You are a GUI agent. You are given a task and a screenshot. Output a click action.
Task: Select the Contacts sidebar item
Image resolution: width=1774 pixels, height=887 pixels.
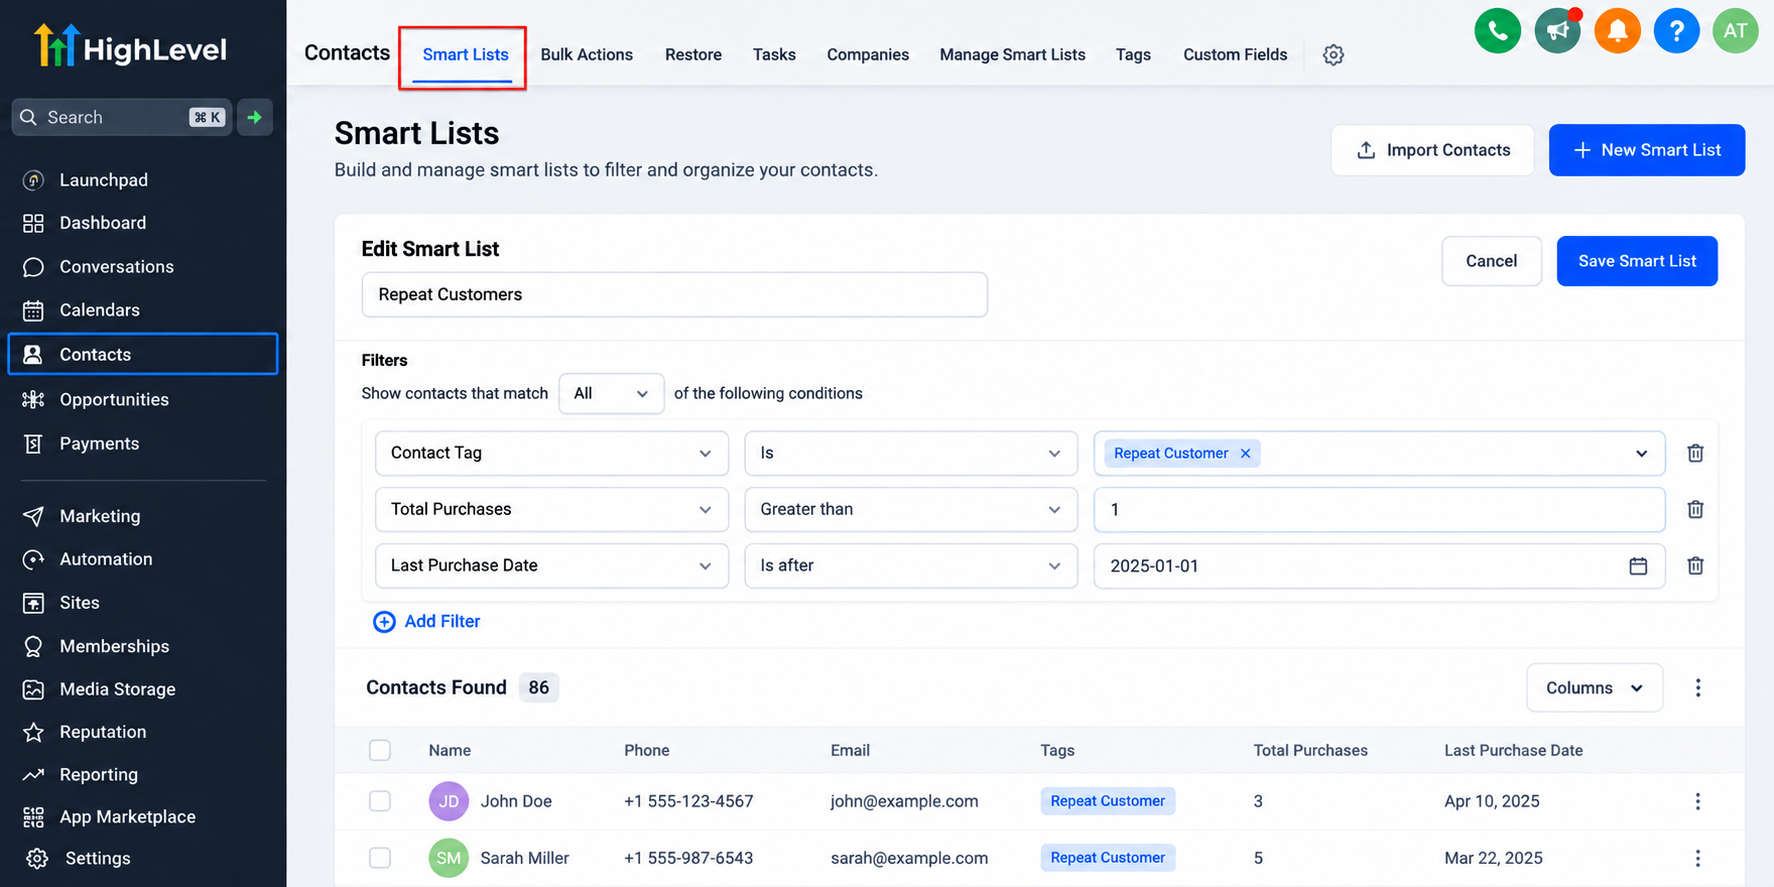(143, 354)
